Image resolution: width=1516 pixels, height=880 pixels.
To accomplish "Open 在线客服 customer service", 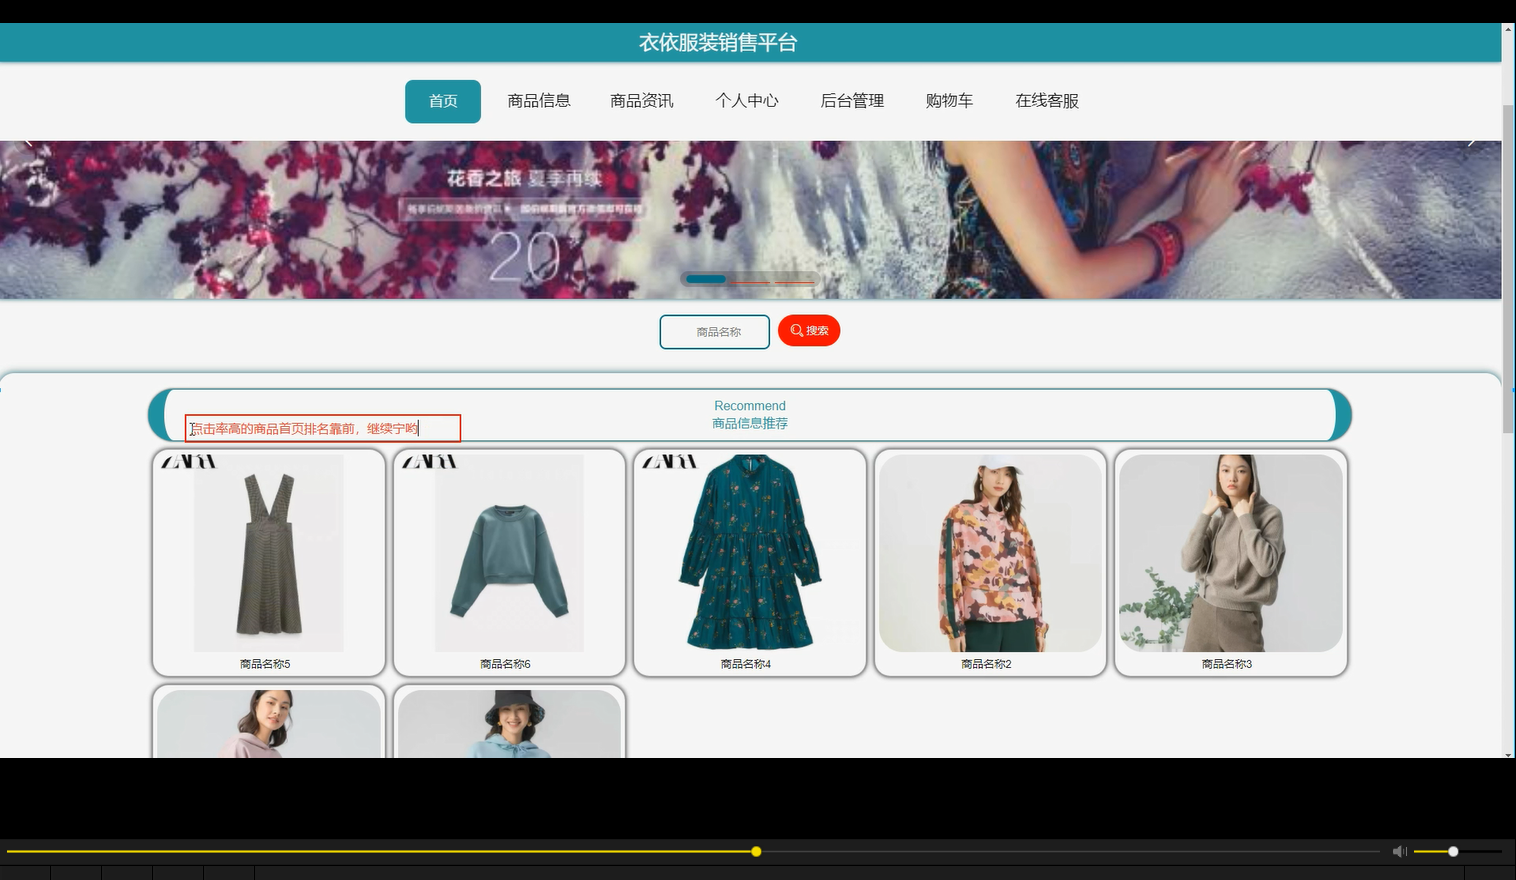I will click(1046, 101).
